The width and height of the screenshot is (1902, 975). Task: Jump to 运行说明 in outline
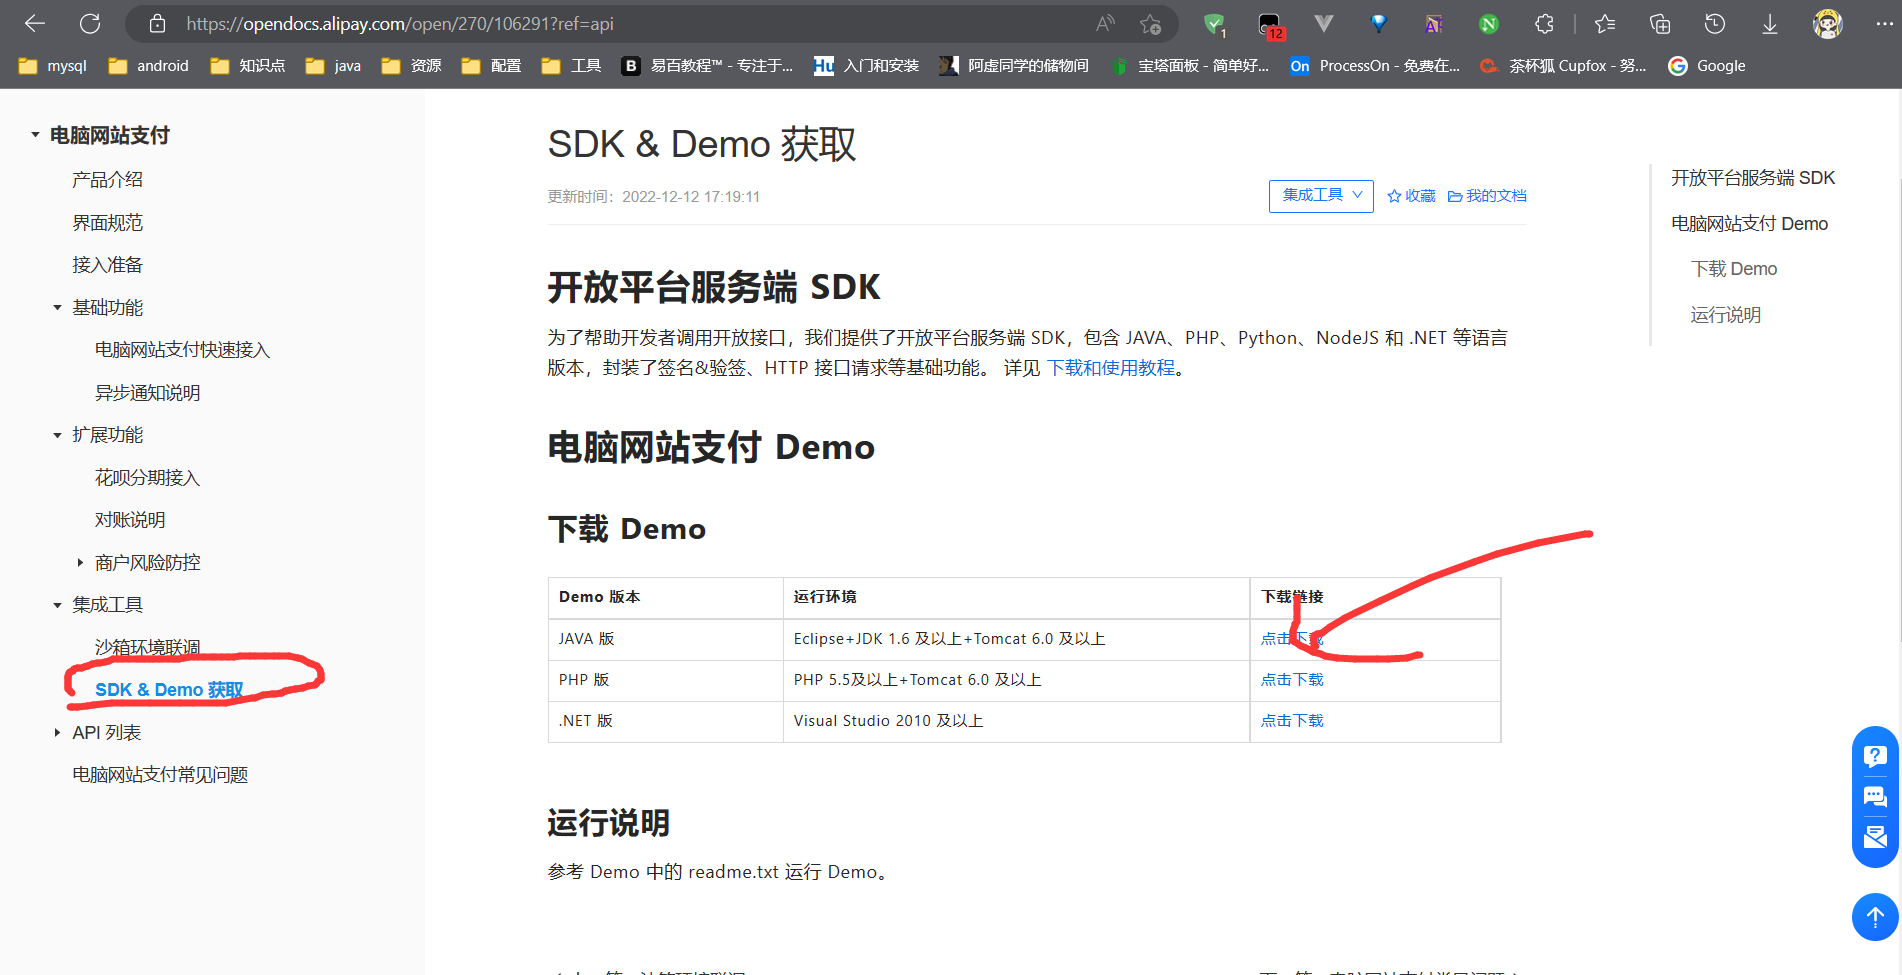point(1726,315)
